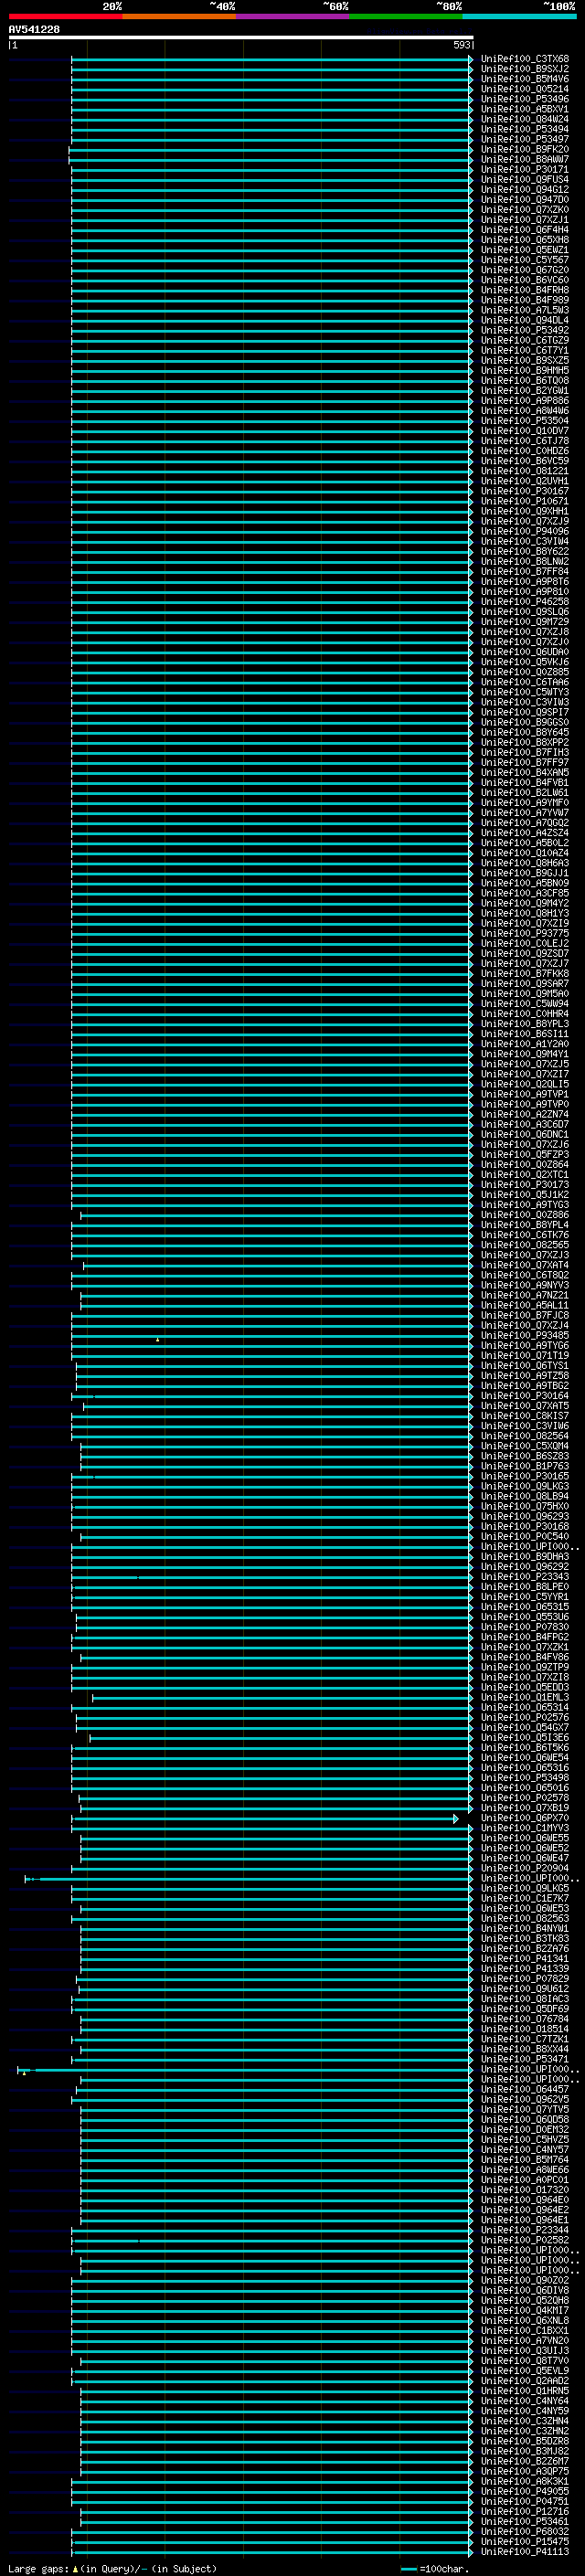
Task: Select the hit label UniRef100_P93485
Action: [x=525, y=1335]
